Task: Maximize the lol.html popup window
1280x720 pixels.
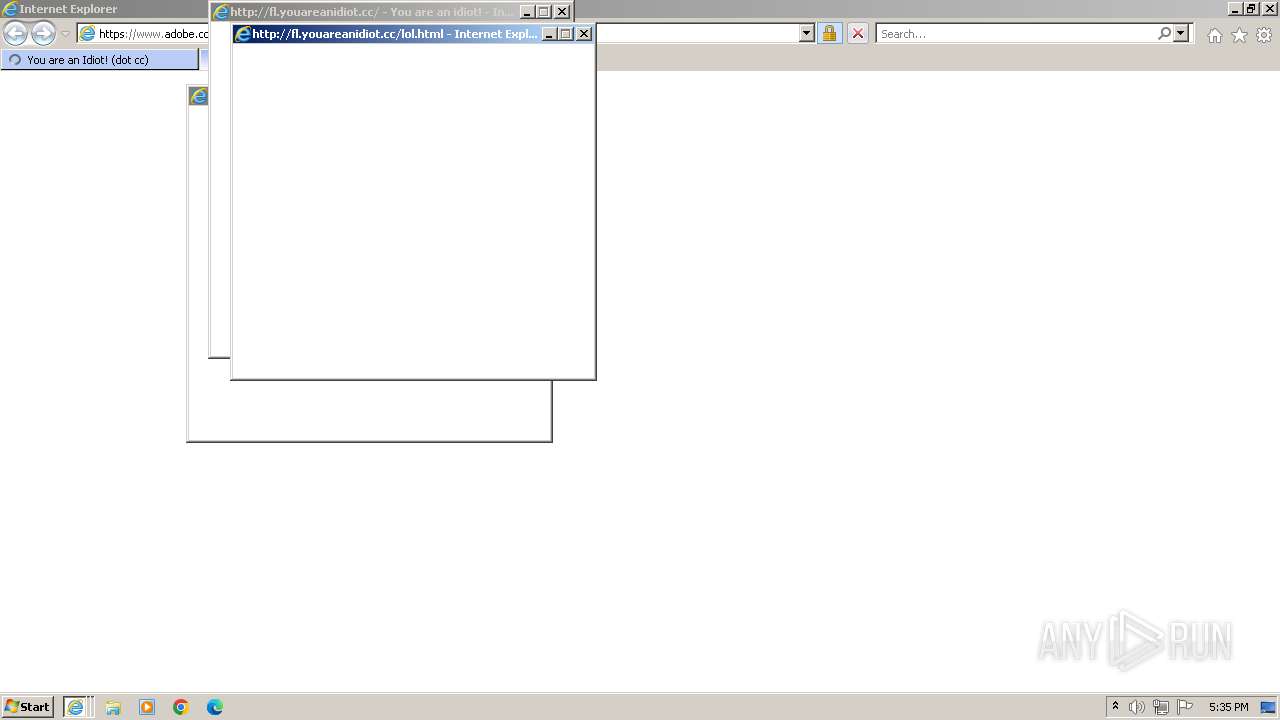Action: point(566,34)
